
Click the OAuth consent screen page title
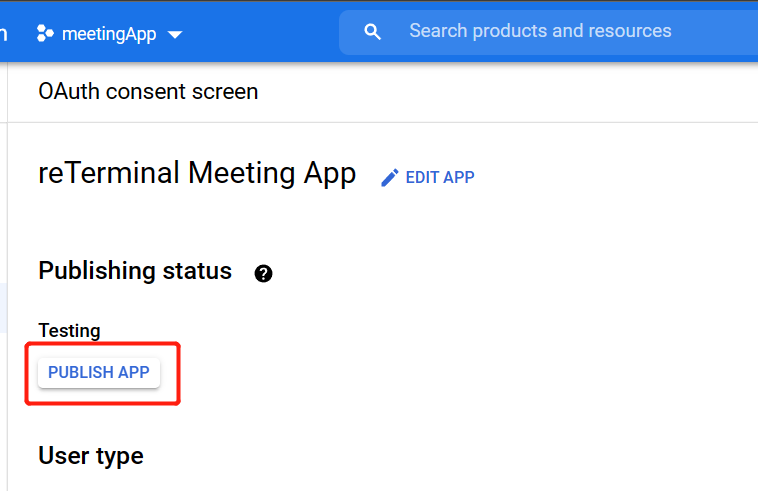coord(148,92)
